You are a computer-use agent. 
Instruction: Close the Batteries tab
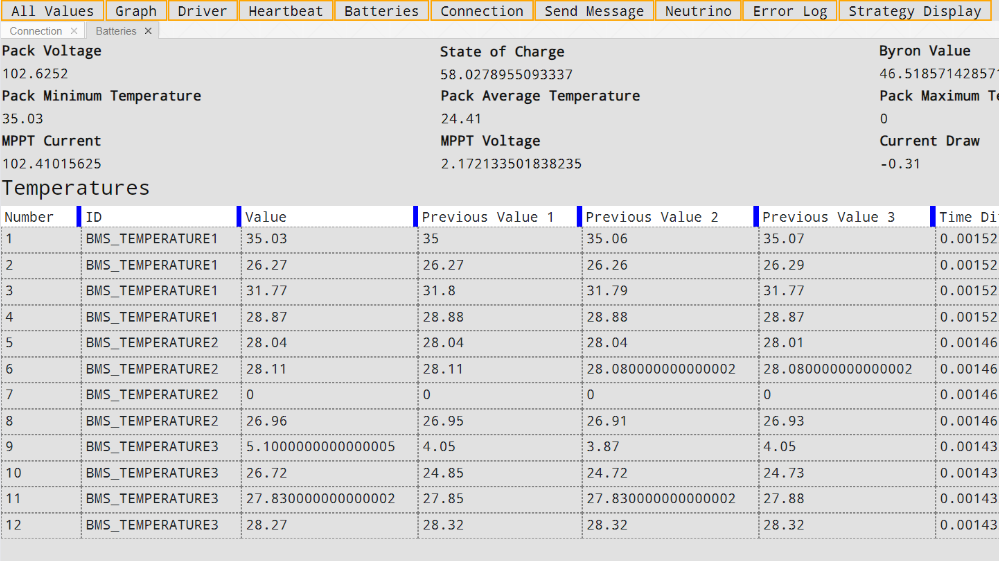[x=148, y=31]
